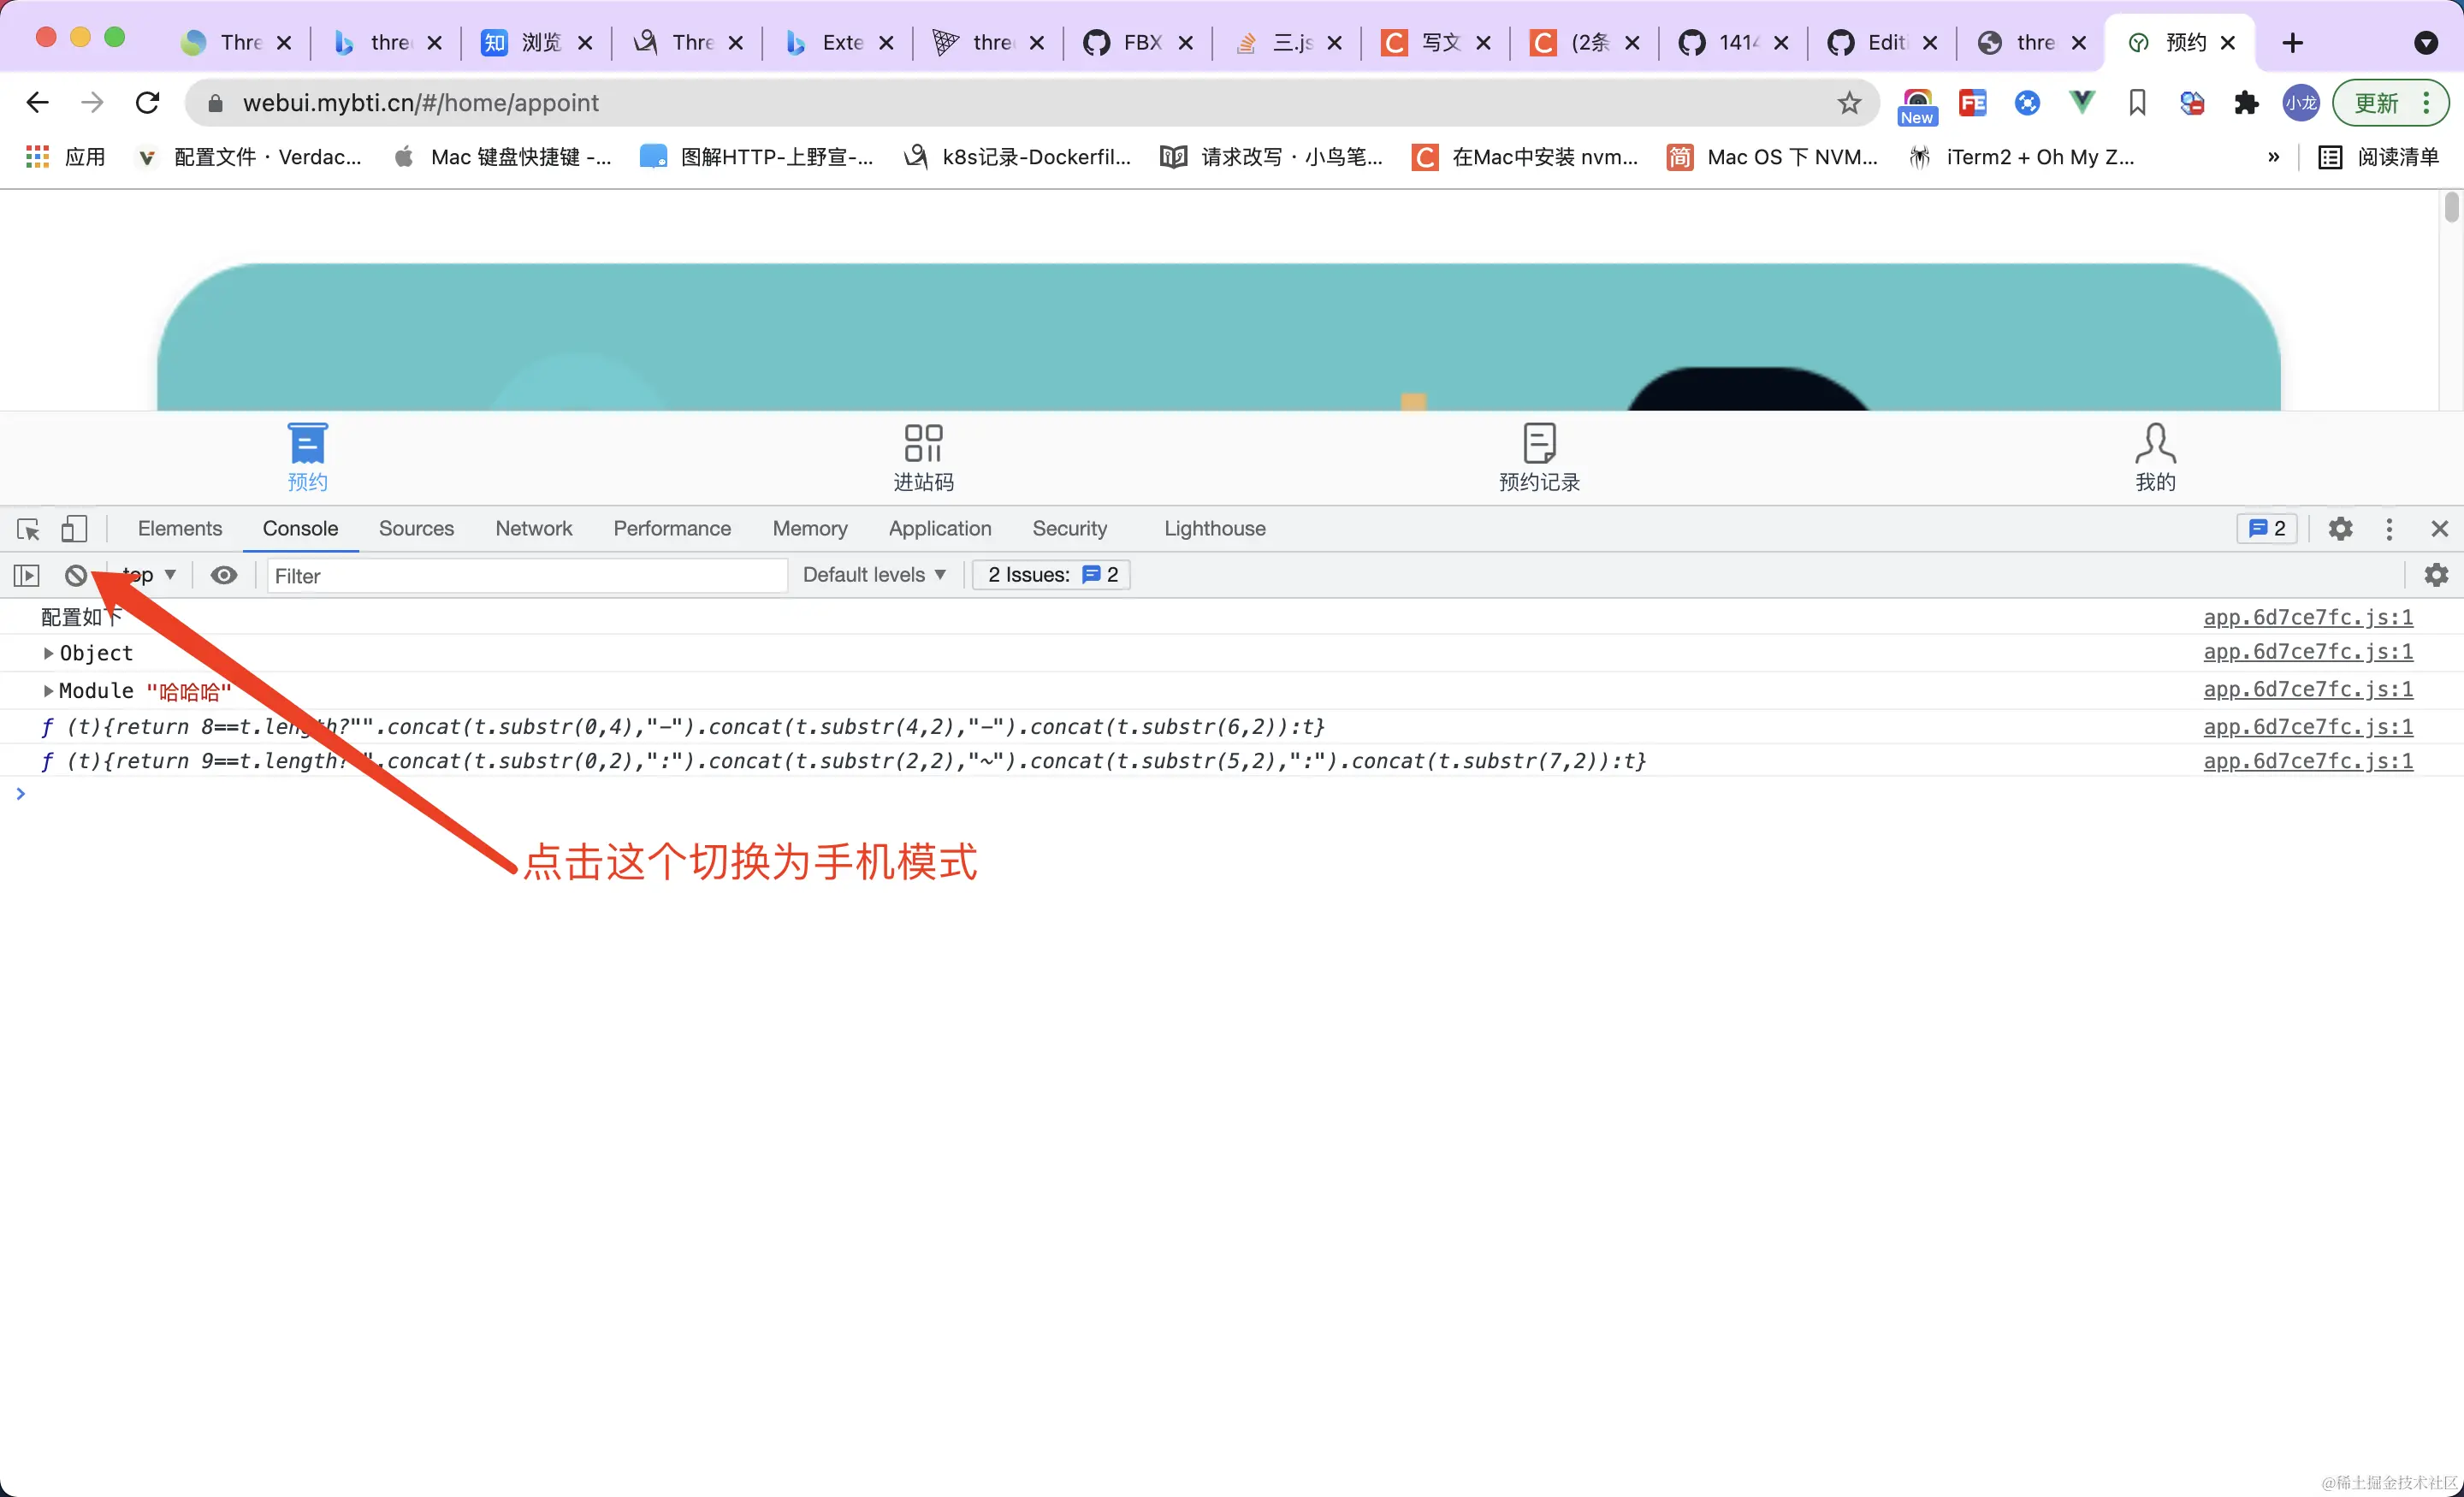Activate the inspect element picker icon
Viewport: 2464px width, 1497px height.
pos(28,528)
